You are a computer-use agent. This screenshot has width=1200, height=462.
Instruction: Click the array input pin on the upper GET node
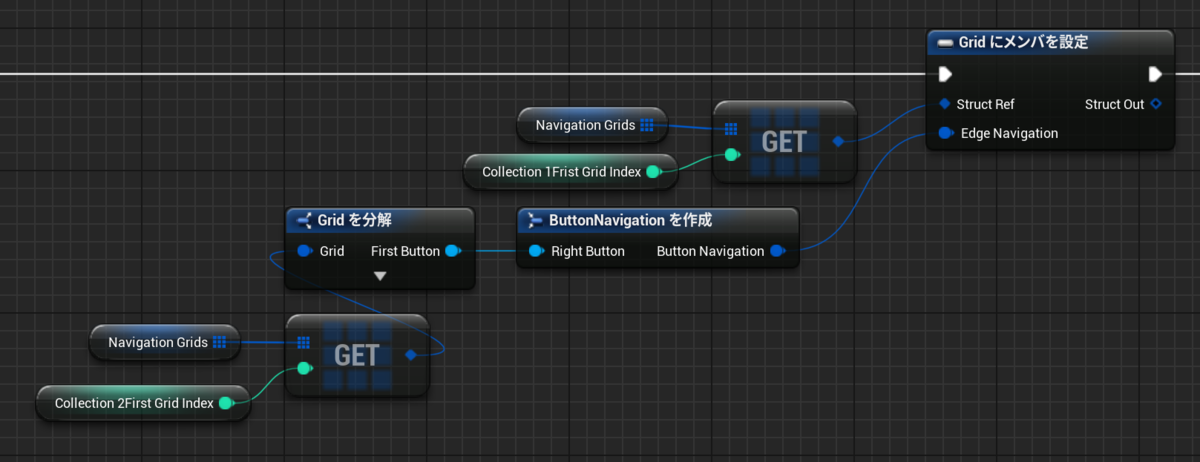[731, 128]
